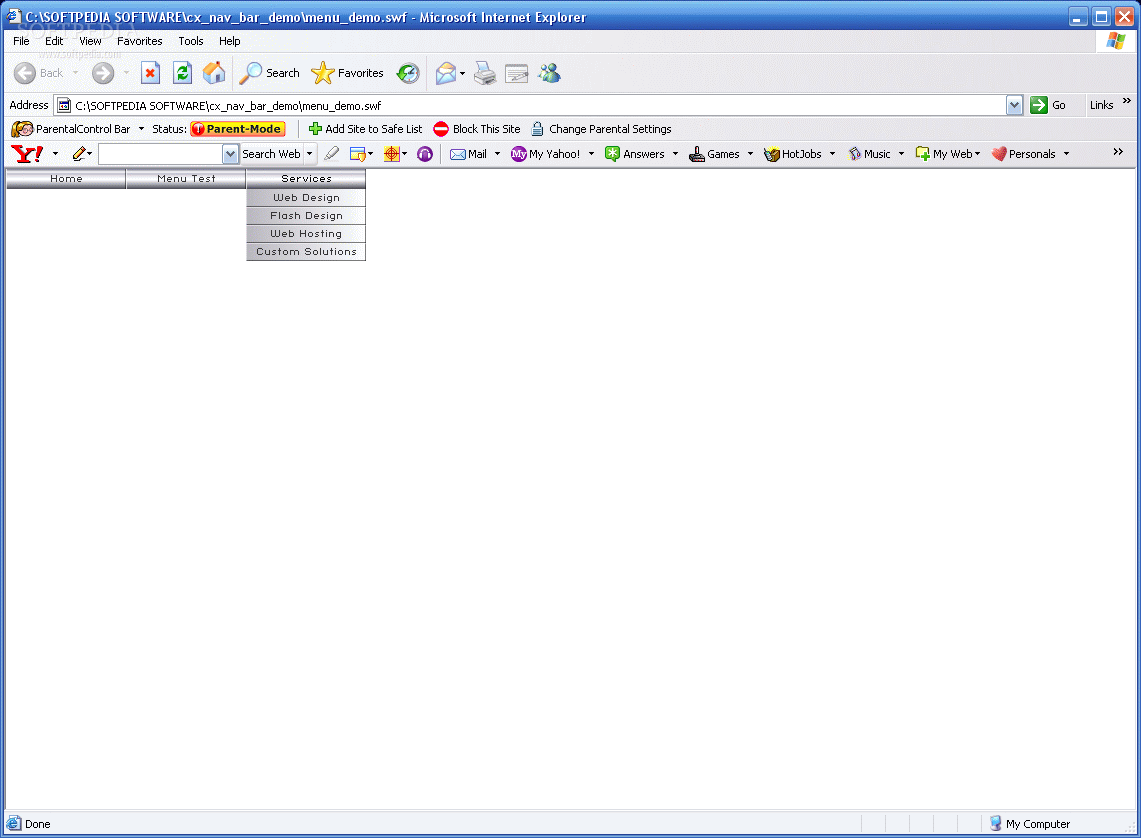Open the Search Web dropdown arrow
This screenshot has width=1141, height=838.
pyautogui.click(x=309, y=153)
